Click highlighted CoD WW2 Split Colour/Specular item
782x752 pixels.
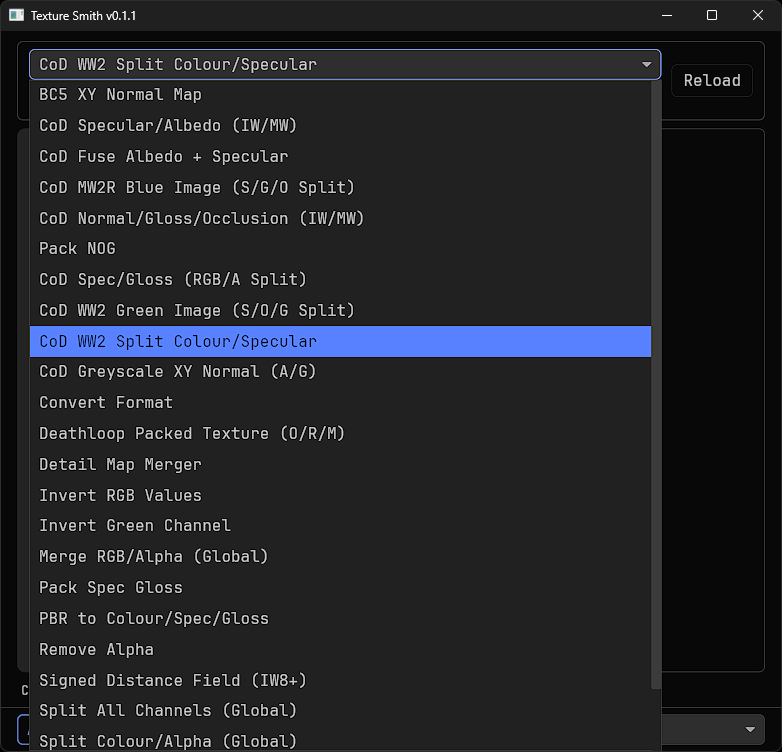(340, 342)
